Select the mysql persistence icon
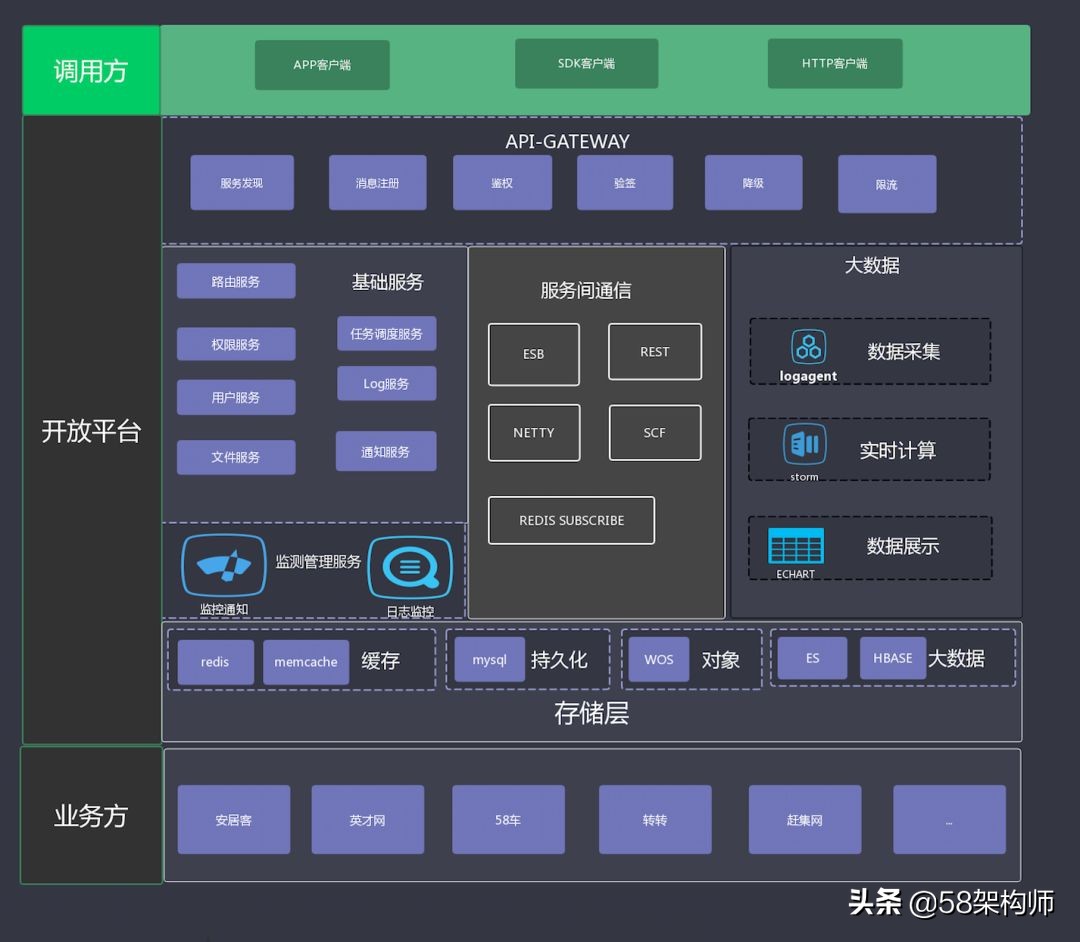 pyautogui.click(x=489, y=660)
